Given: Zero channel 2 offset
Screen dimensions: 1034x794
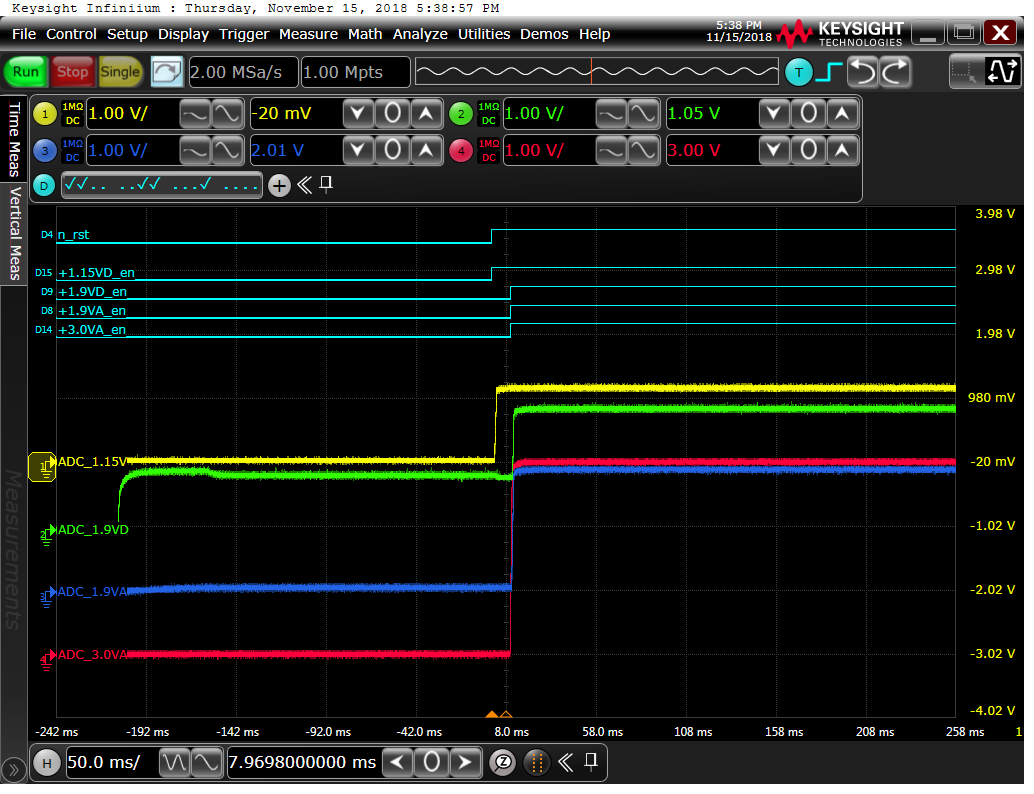Looking at the screenshot, I should point(808,114).
